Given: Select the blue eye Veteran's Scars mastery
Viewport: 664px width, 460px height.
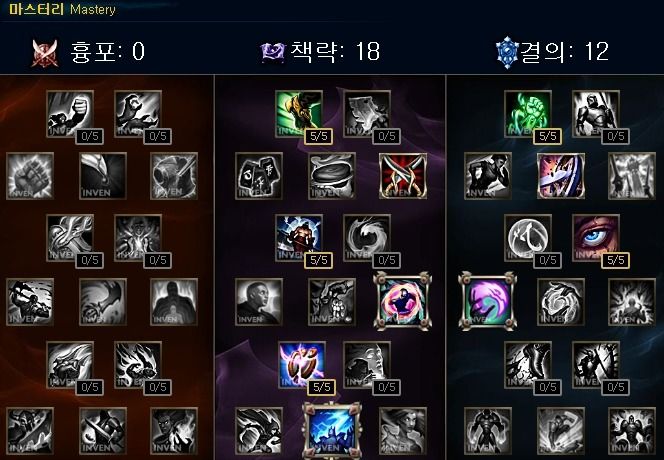Looking at the screenshot, I should pos(595,238).
